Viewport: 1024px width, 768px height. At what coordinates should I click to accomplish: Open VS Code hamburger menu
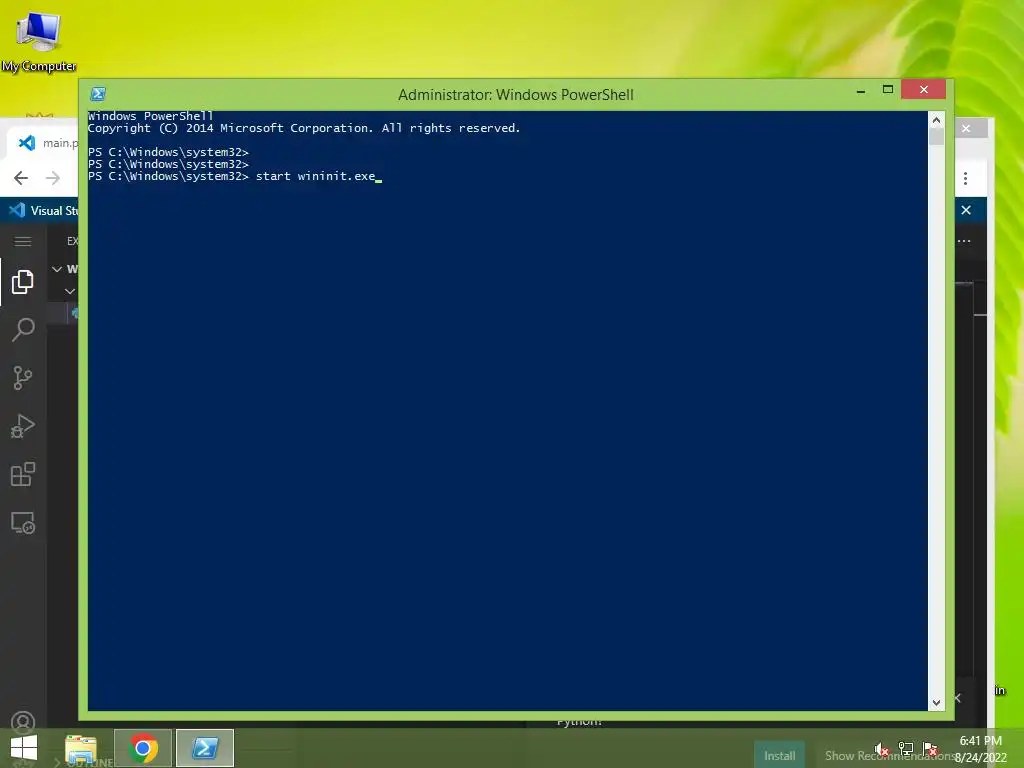[x=23, y=242]
